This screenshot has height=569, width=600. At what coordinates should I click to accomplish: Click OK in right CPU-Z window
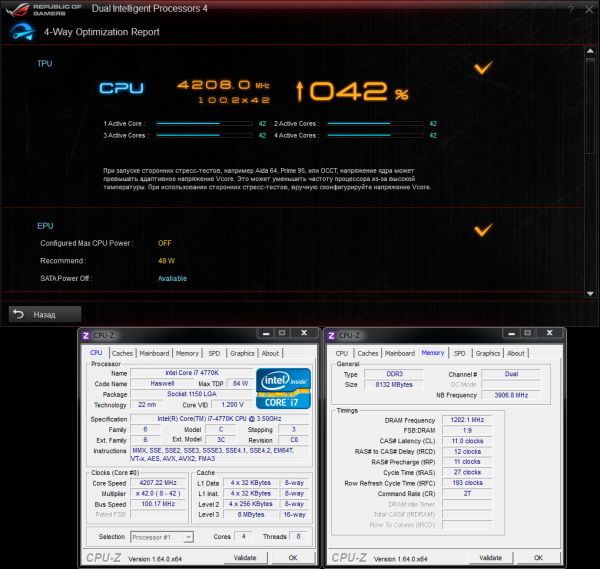point(538,558)
